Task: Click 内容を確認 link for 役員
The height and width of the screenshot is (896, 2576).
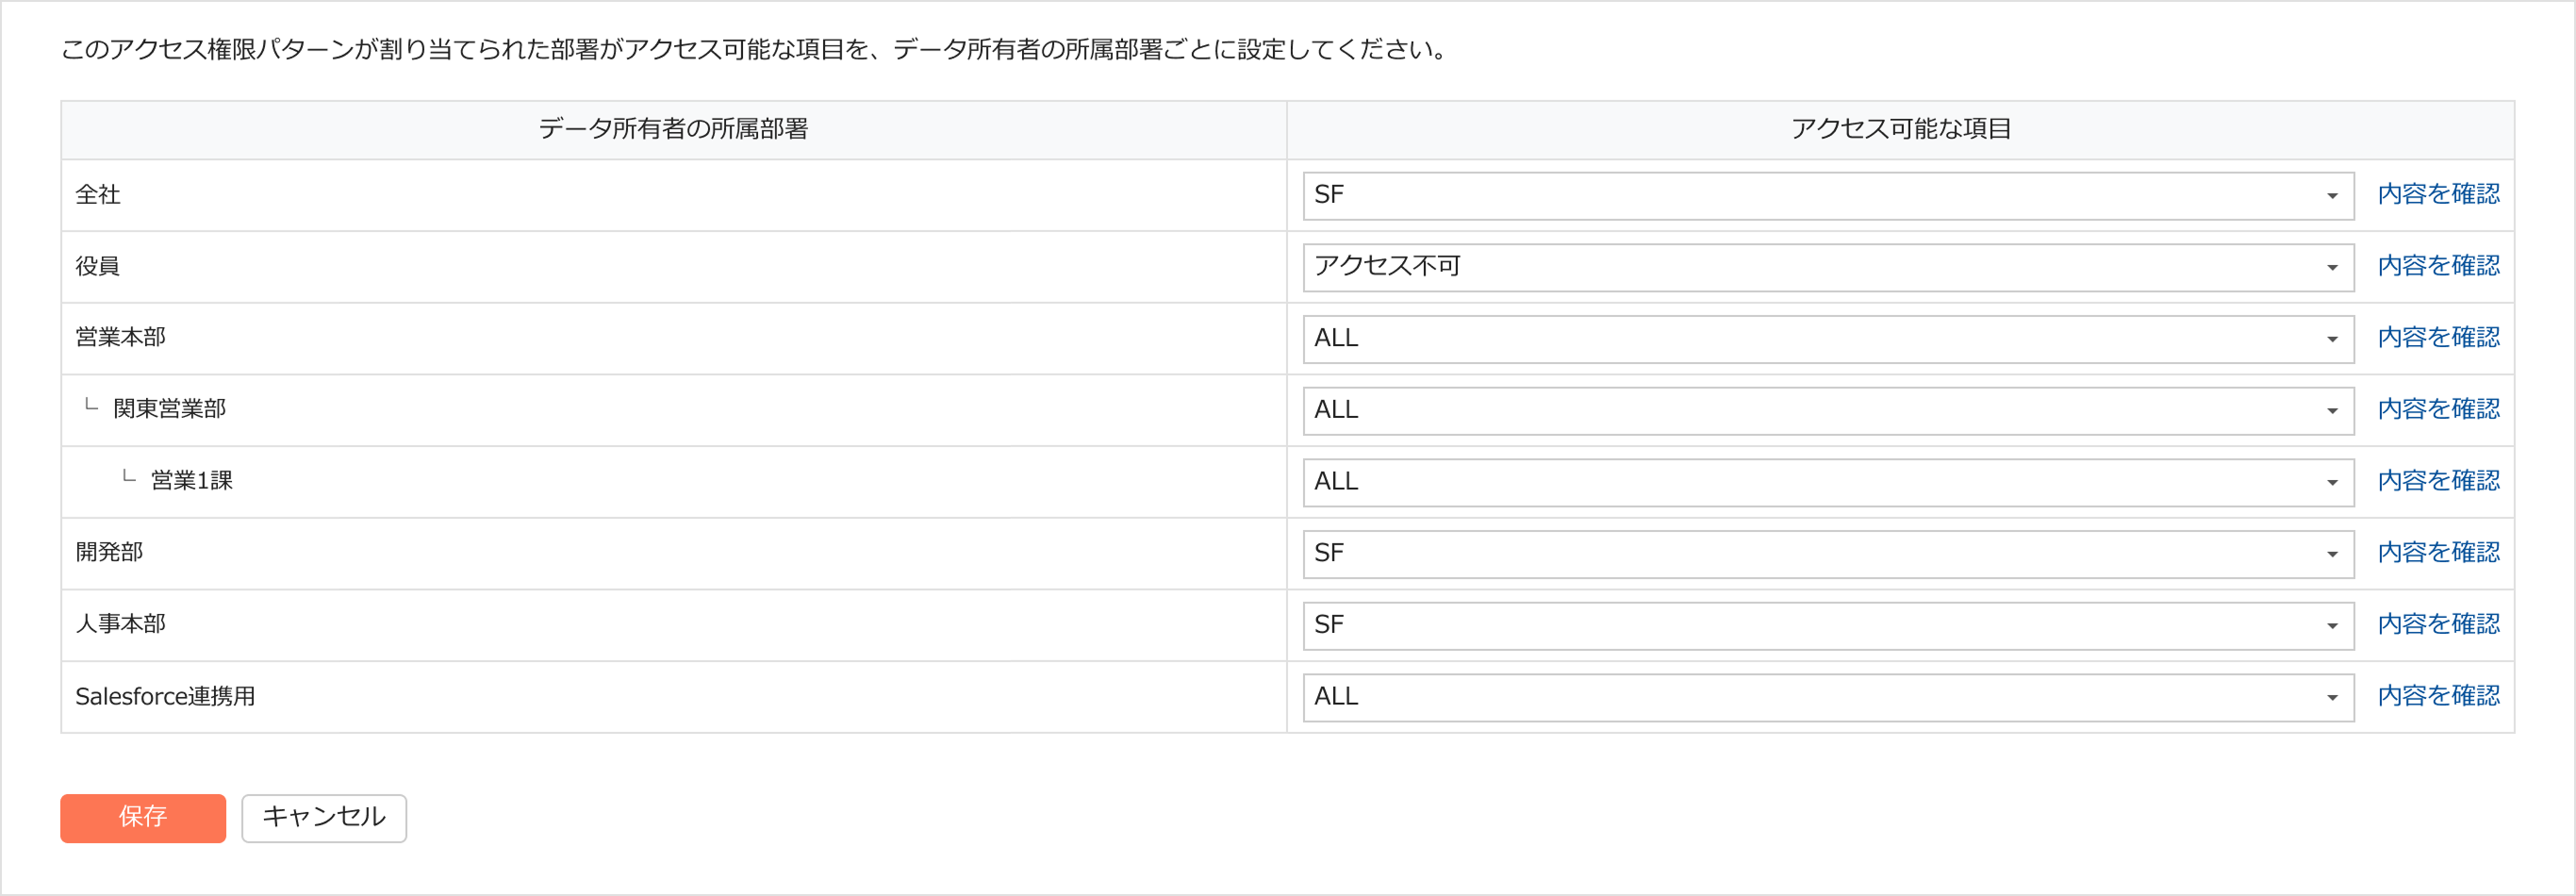Action: (x=2437, y=266)
